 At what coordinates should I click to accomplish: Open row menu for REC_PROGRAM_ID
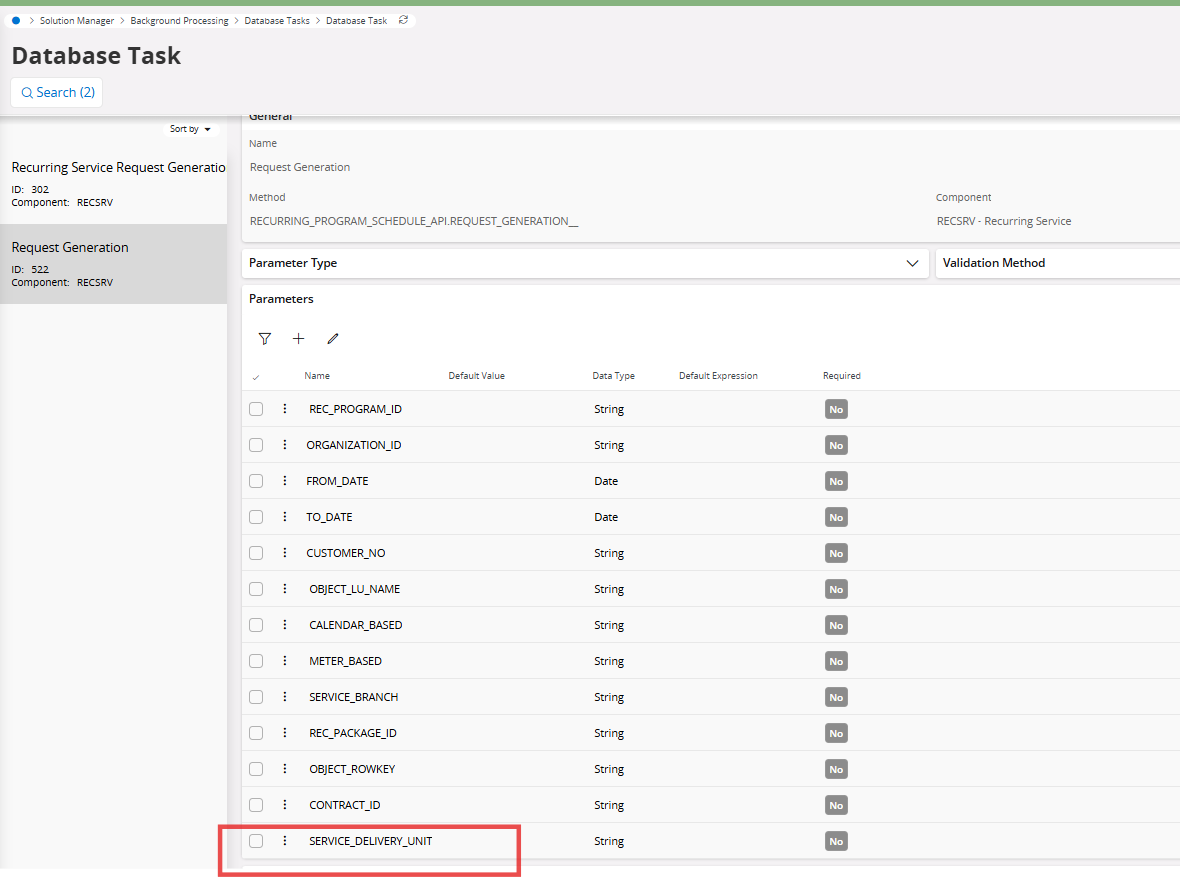pyautogui.click(x=284, y=409)
